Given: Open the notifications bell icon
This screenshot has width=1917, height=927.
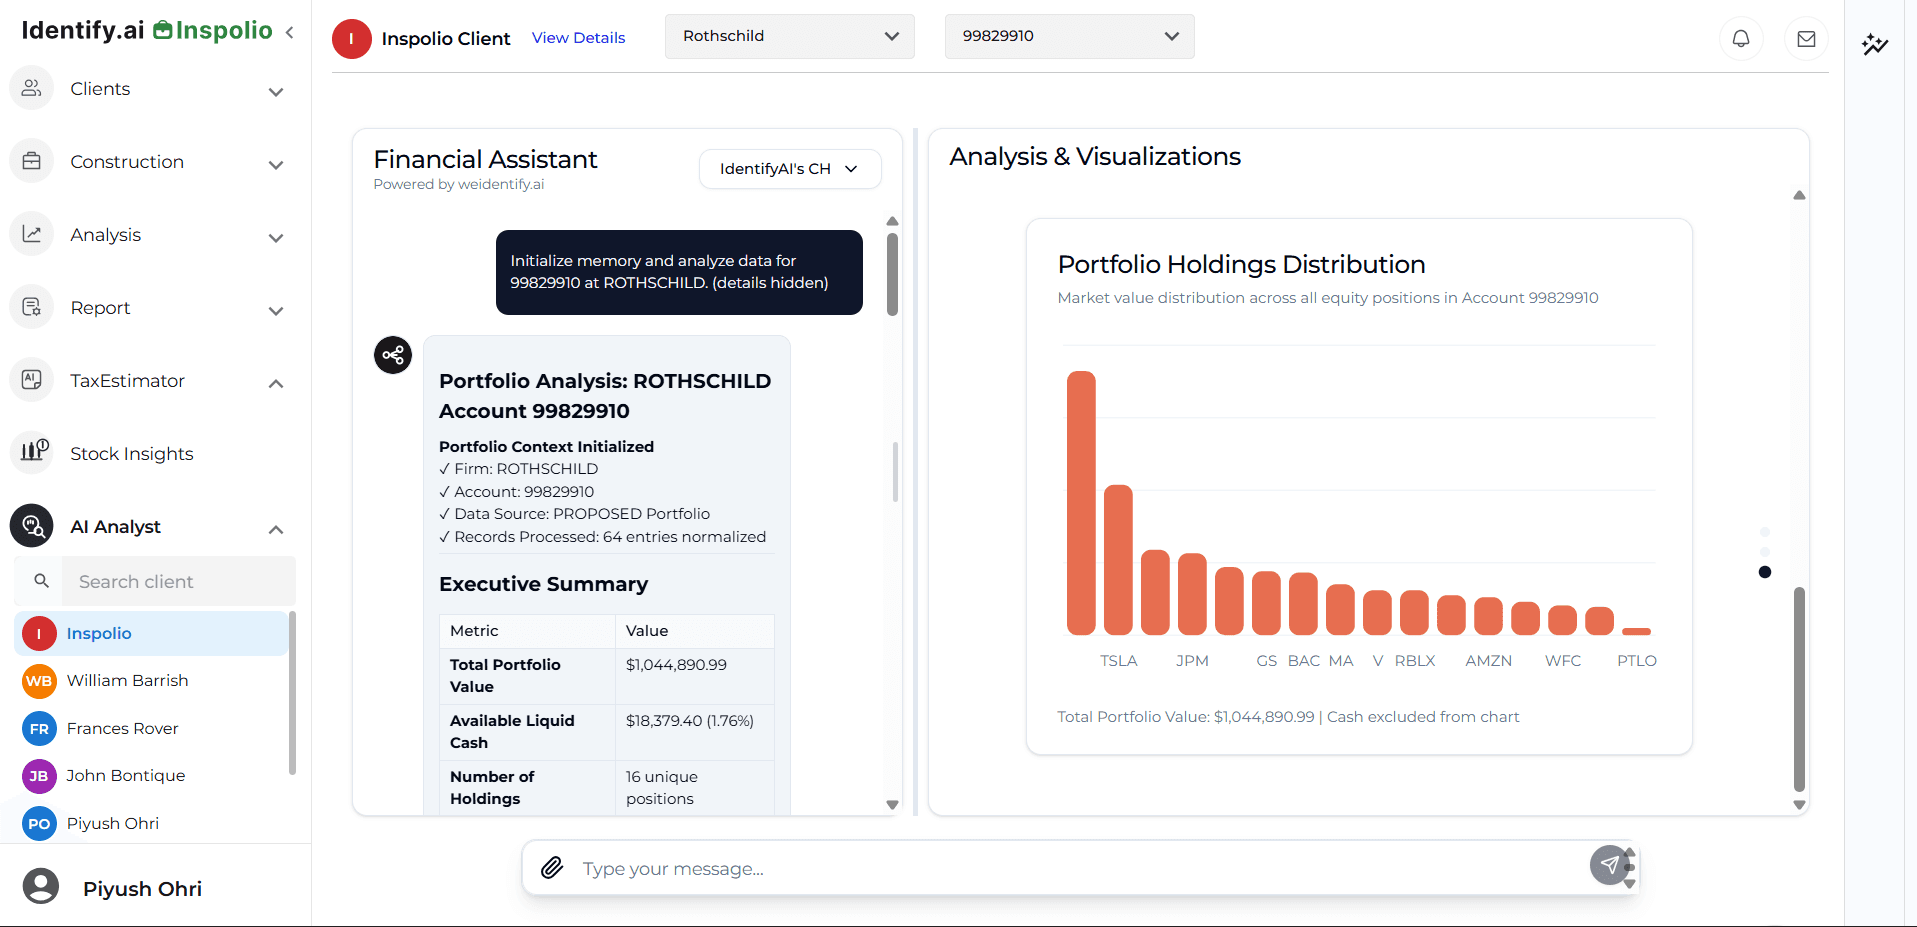Looking at the screenshot, I should (x=1740, y=38).
